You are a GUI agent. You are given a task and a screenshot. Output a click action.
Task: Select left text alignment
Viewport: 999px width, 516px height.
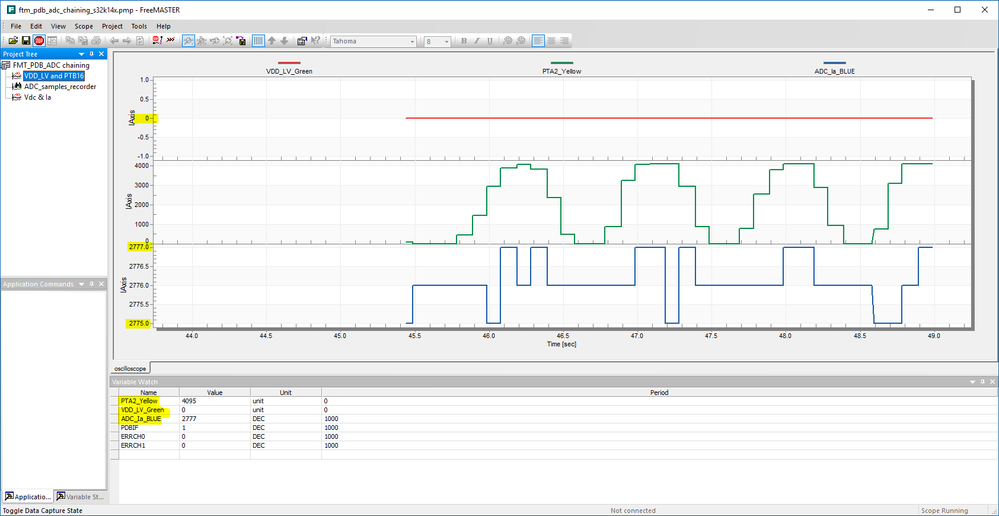538,40
